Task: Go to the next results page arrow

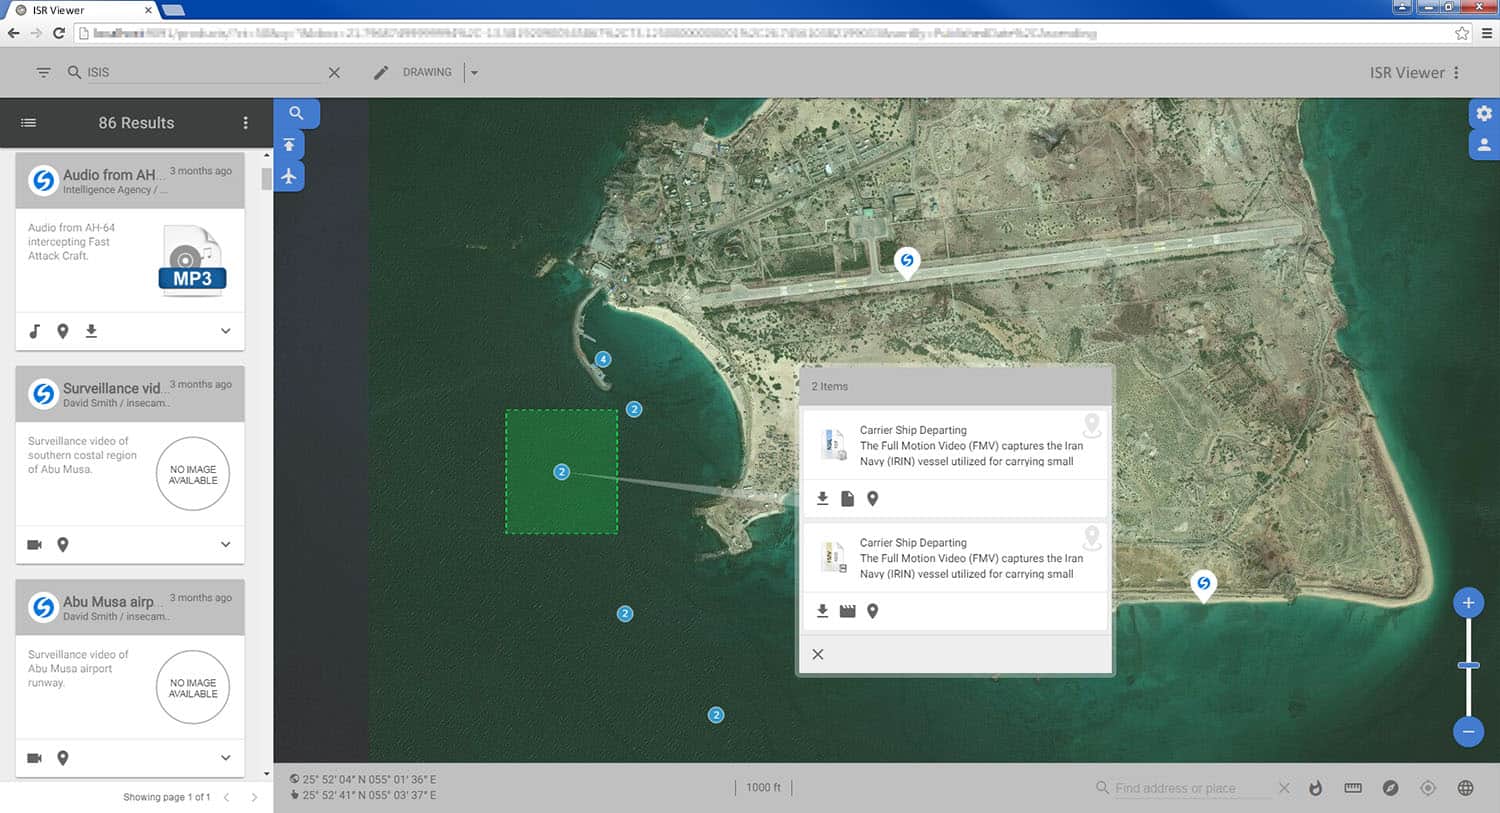Action: pyautogui.click(x=255, y=797)
